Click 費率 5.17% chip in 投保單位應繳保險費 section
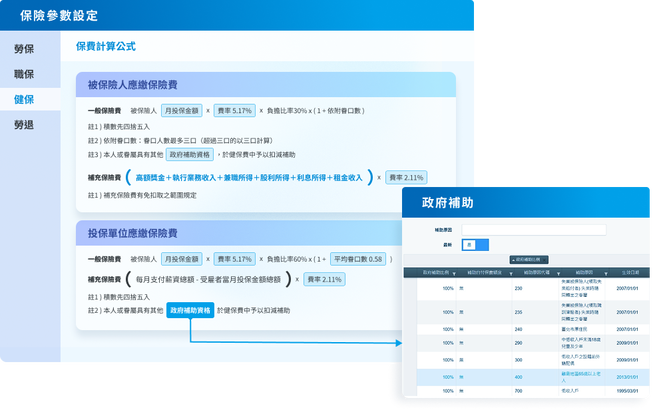 coord(234,259)
